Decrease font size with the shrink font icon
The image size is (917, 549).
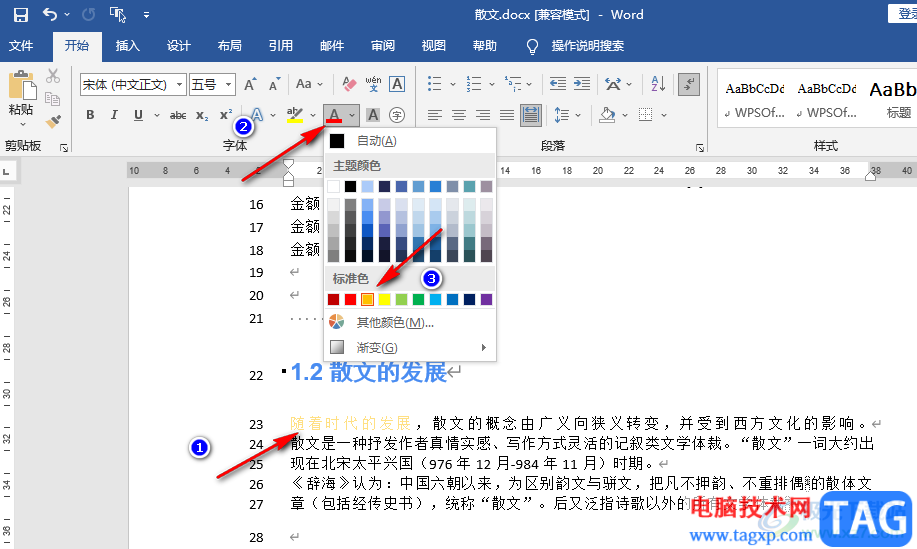pyautogui.click(x=275, y=85)
